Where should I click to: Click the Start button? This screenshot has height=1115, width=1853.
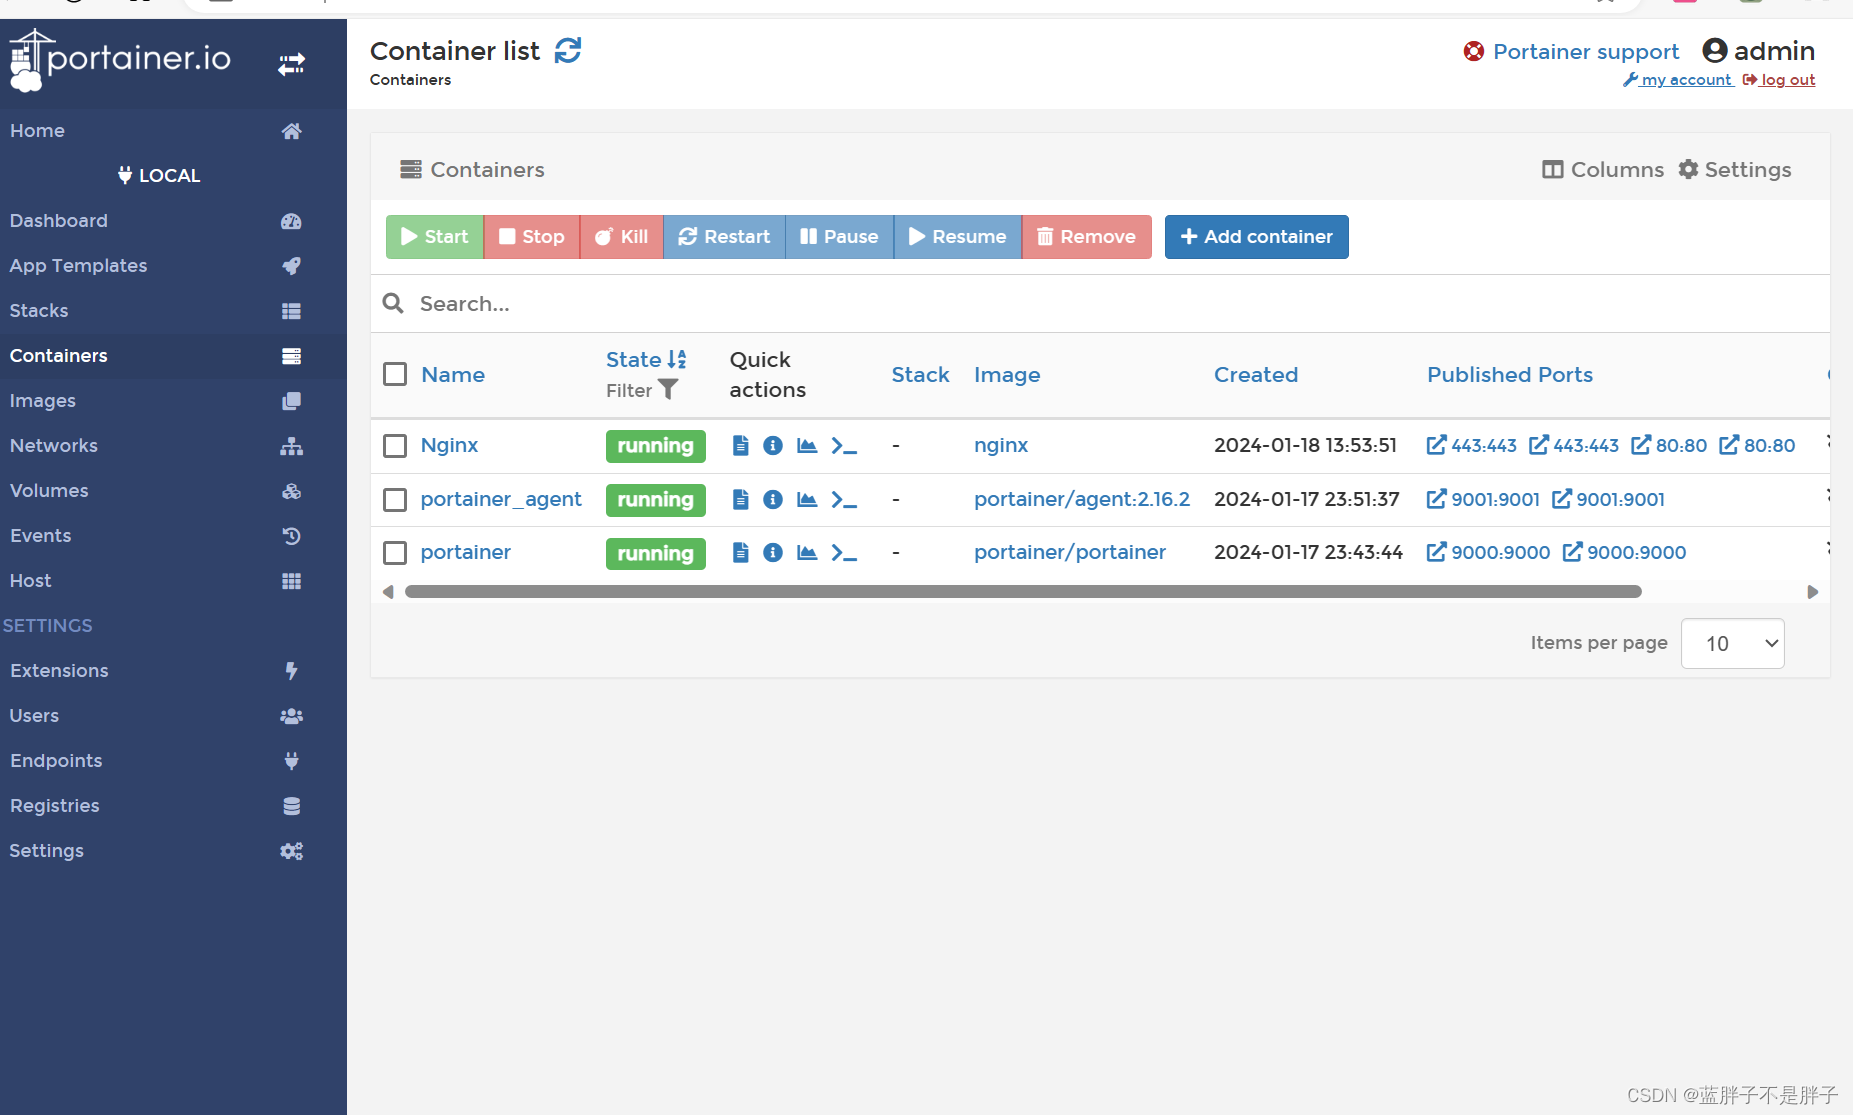[435, 237]
